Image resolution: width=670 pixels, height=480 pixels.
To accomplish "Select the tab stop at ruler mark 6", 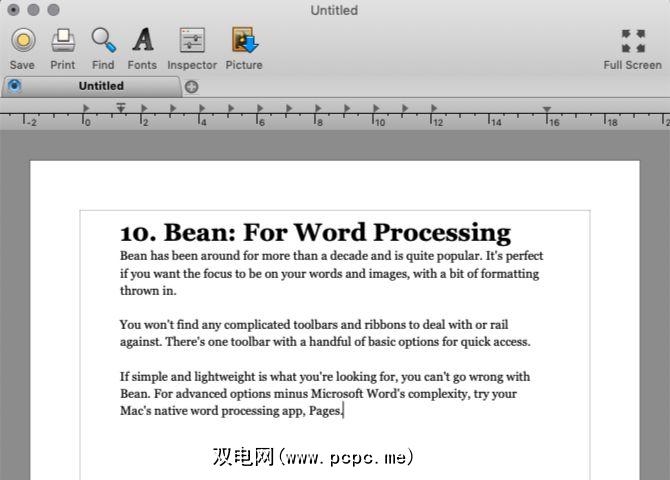I will click(x=260, y=108).
